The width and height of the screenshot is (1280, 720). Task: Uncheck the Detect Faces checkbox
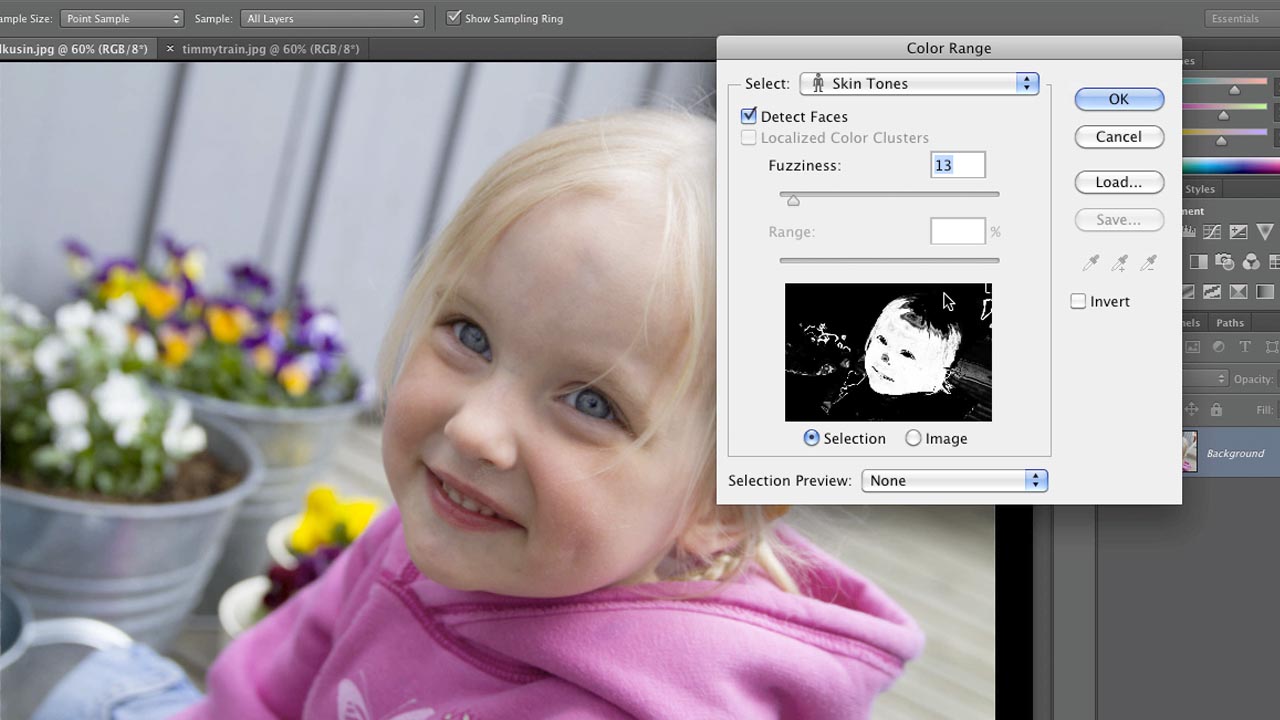(x=749, y=117)
